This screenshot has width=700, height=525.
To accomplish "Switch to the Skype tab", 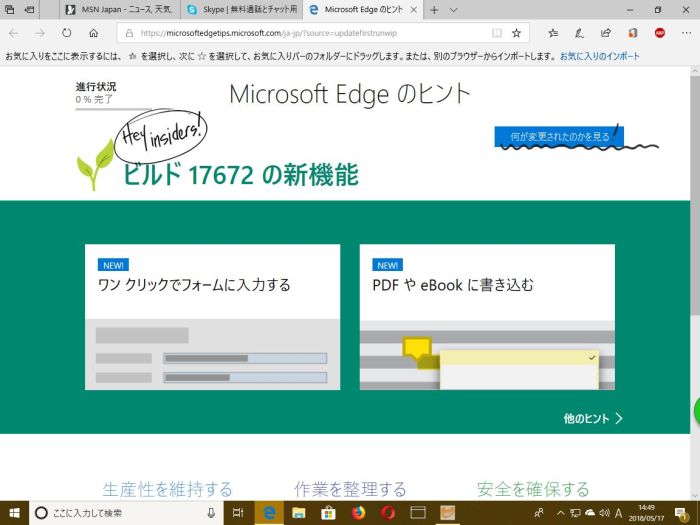I will tap(240, 9).
